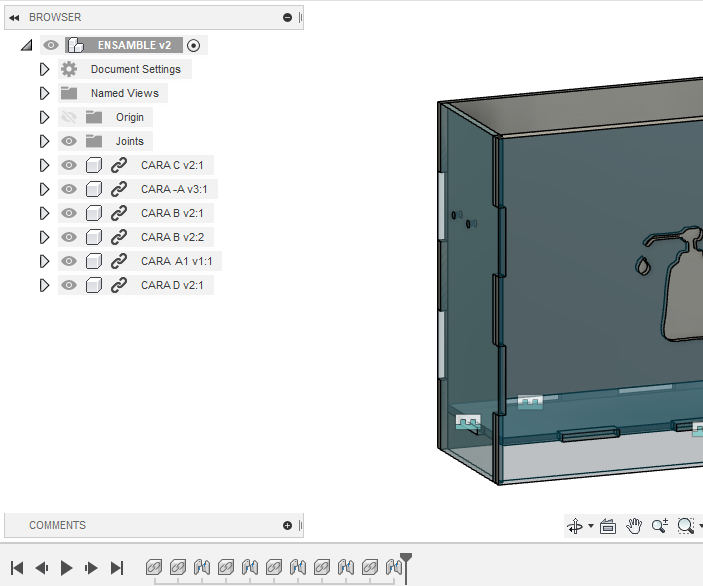Select the Orbit navigation tool

575,525
